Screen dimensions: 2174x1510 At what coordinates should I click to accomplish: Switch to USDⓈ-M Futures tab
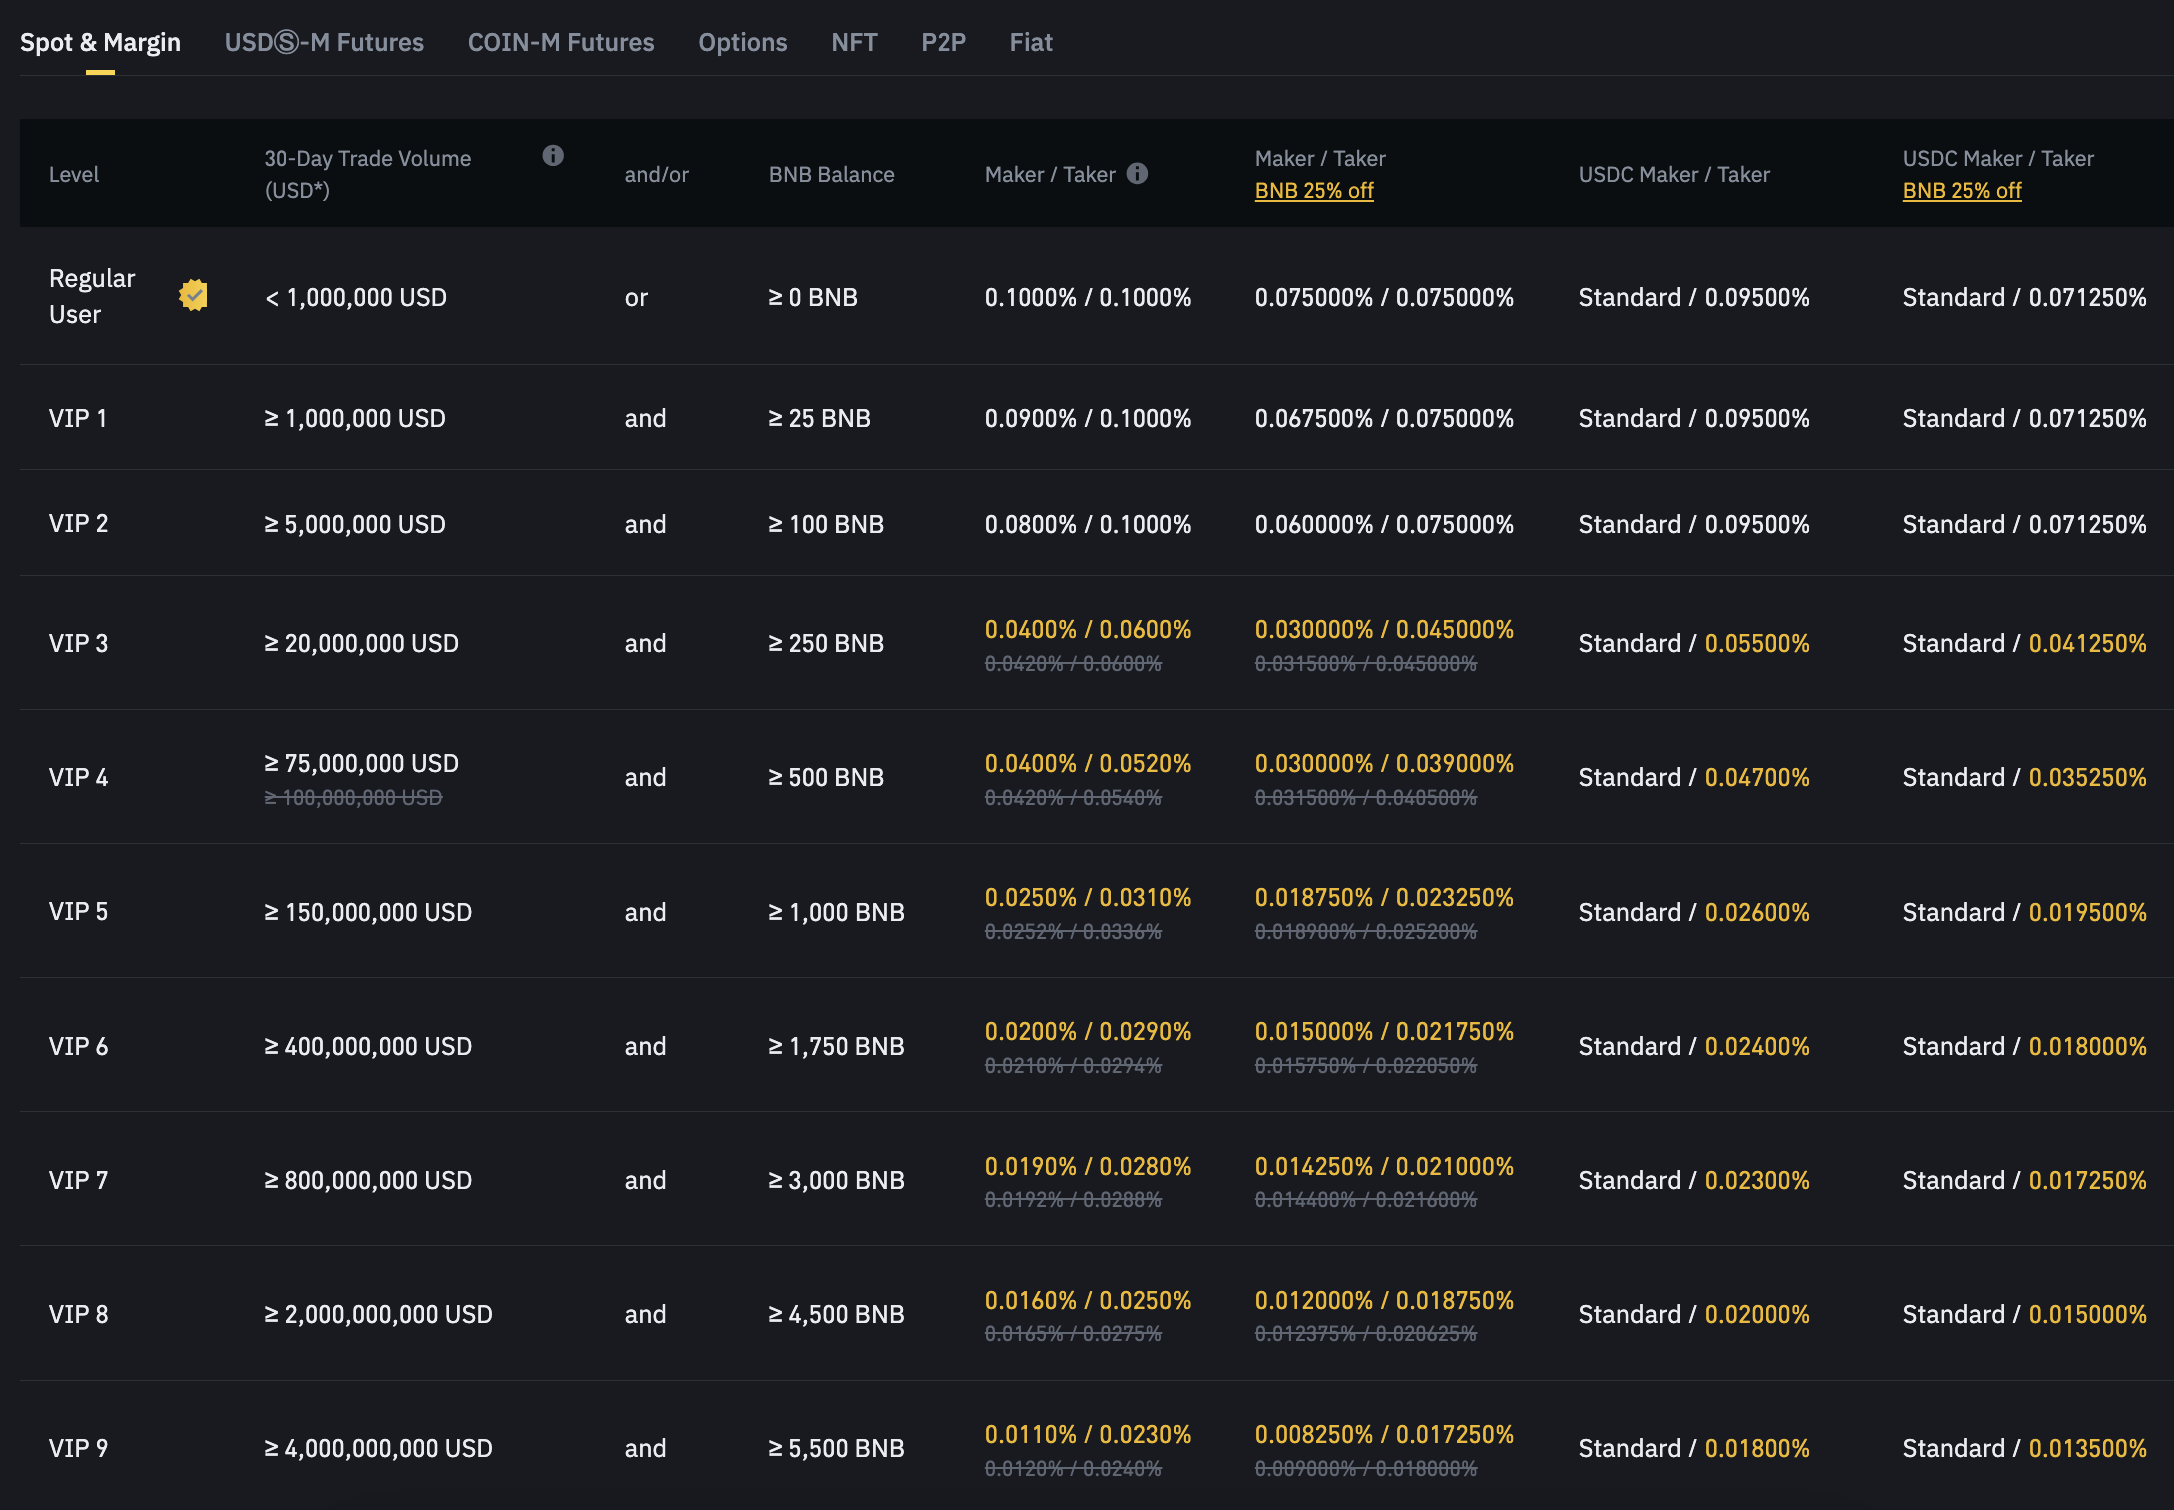click(x=324, y=42)
